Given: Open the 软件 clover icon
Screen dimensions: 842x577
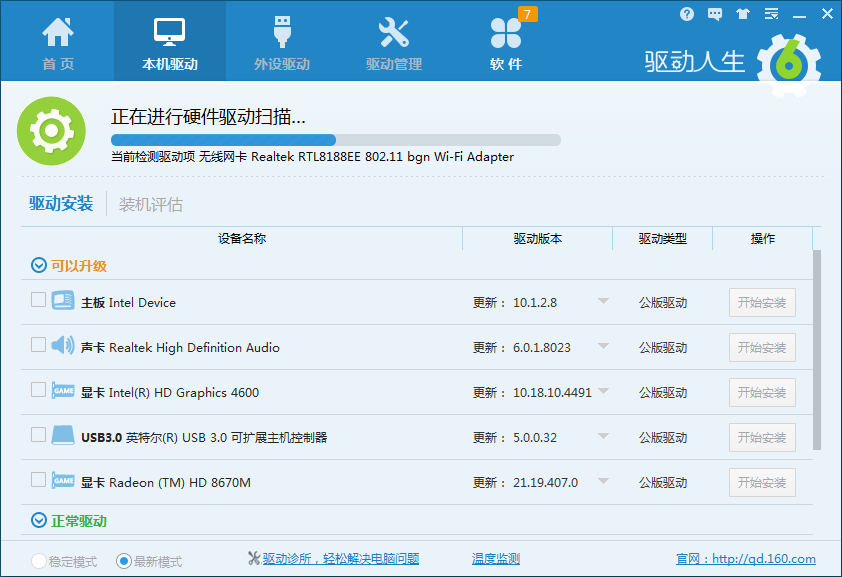Looking at the screenshot, I should 506,34.
